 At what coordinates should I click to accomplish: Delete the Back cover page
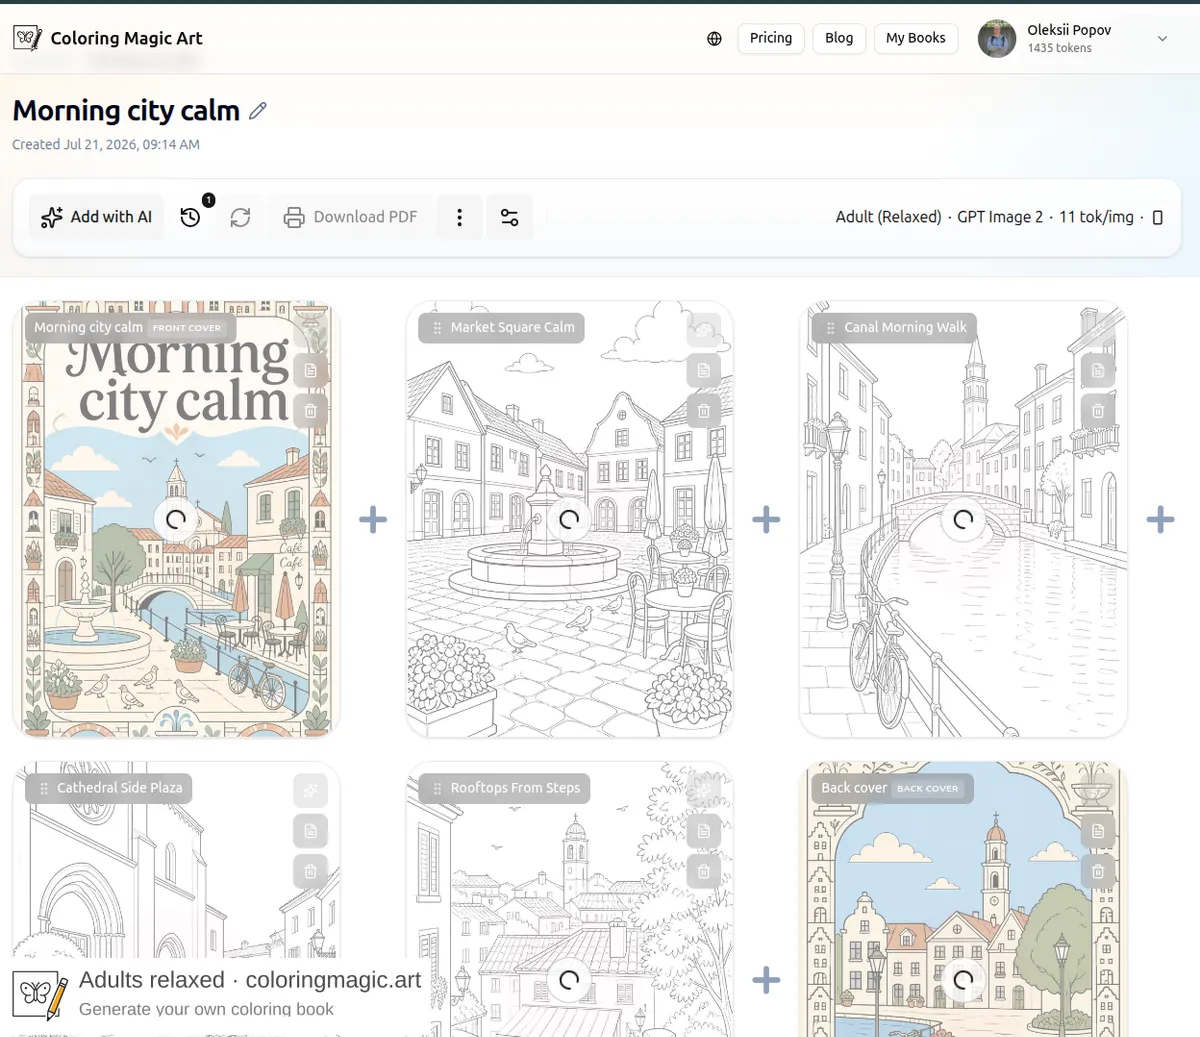coord(1098,871)
